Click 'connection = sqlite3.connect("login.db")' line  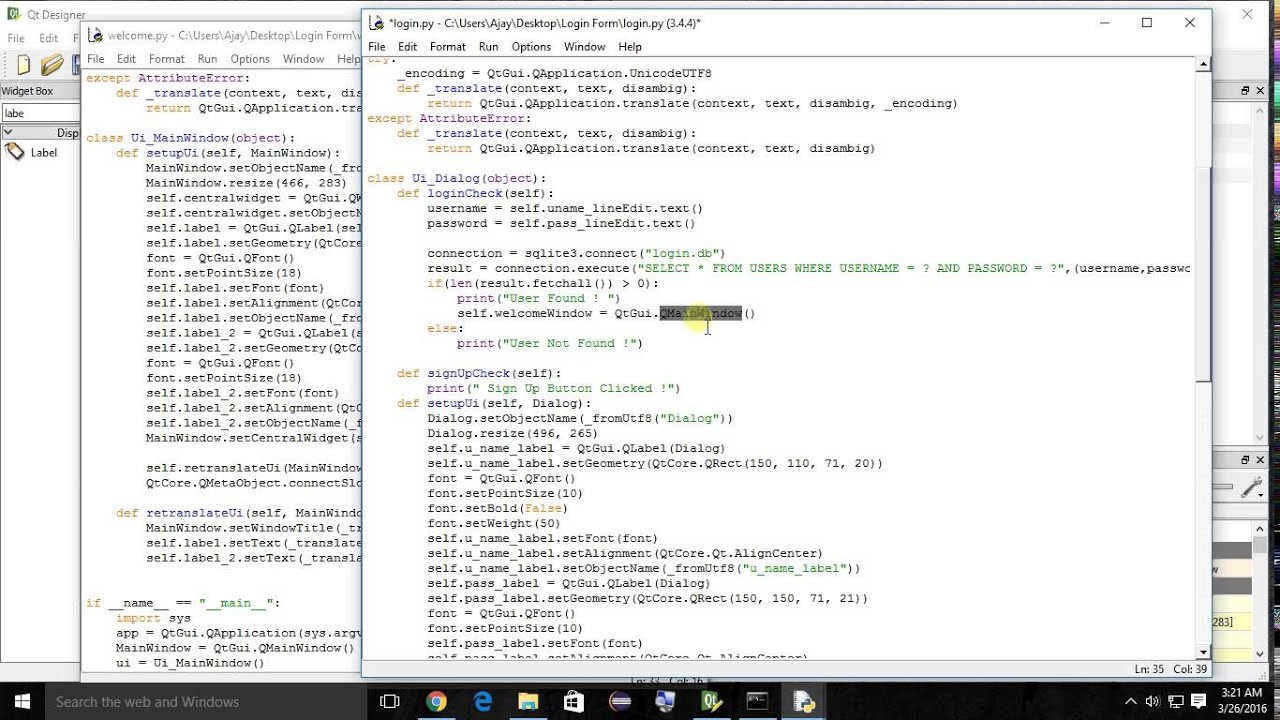pos(576,253)
